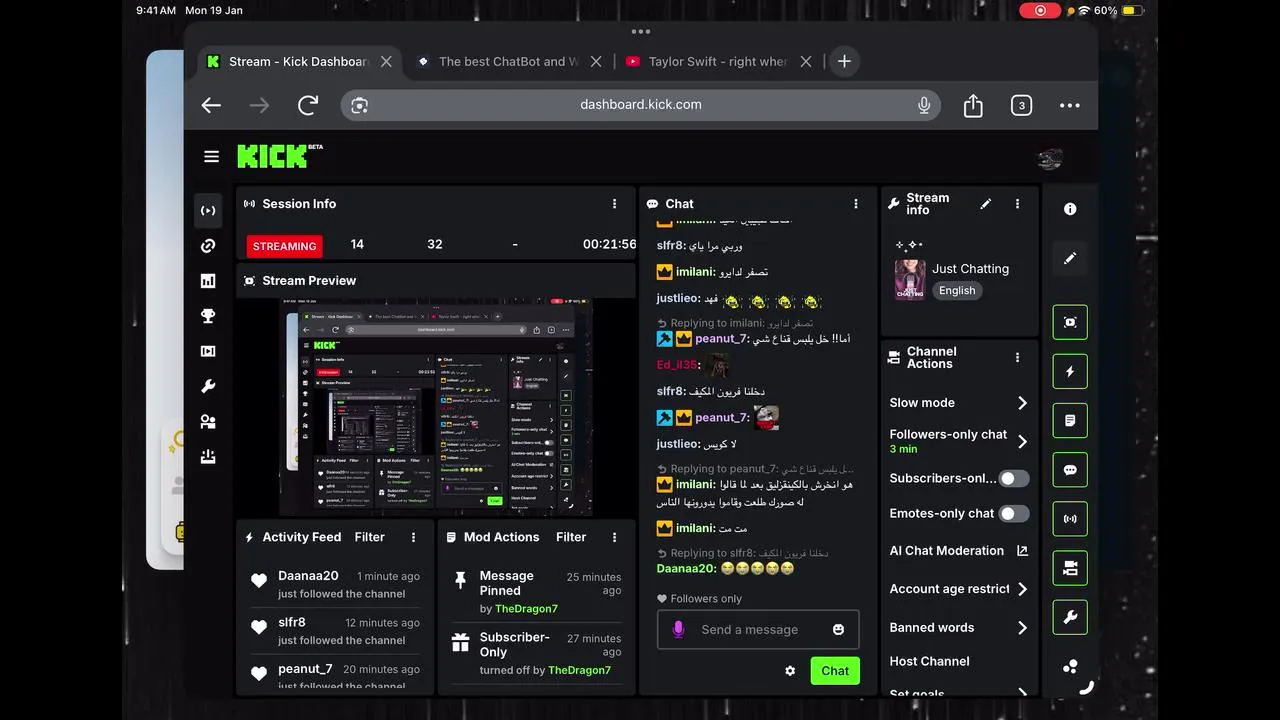
Task: Open a new browser tab
Action: pos(844,61)
